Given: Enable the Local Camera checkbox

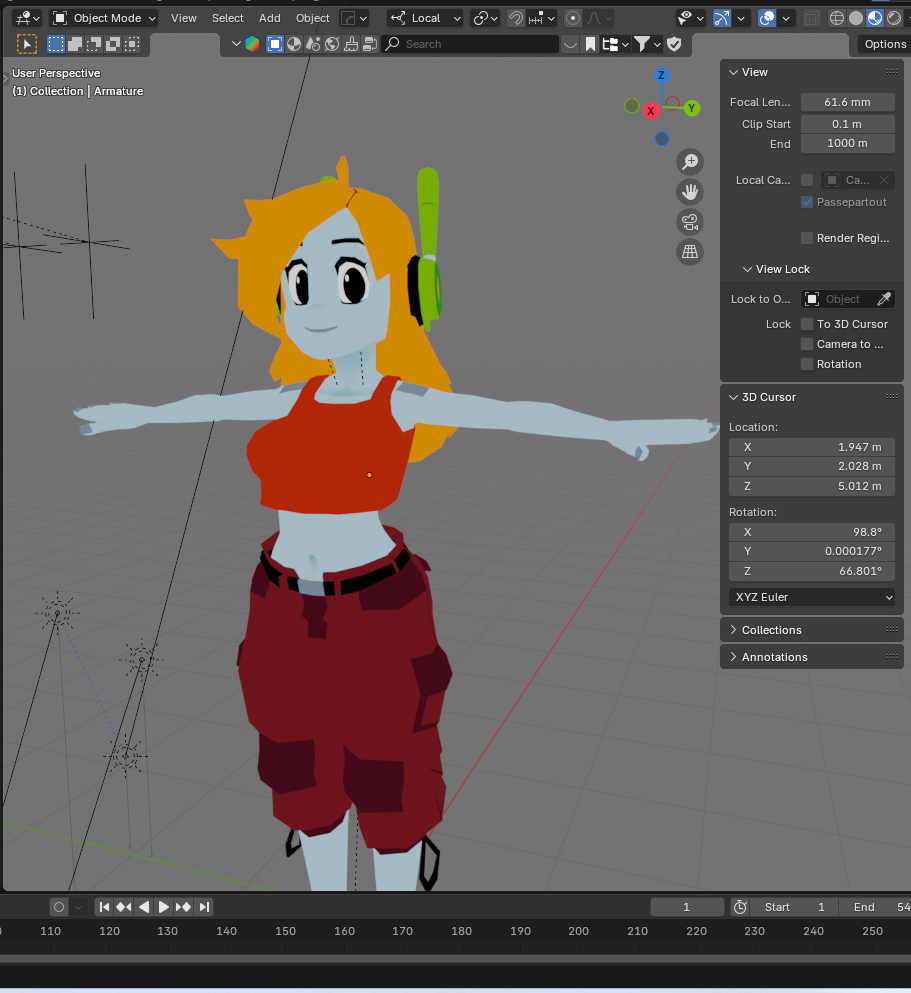Looking at the screenshot, I should coord(807,180).
